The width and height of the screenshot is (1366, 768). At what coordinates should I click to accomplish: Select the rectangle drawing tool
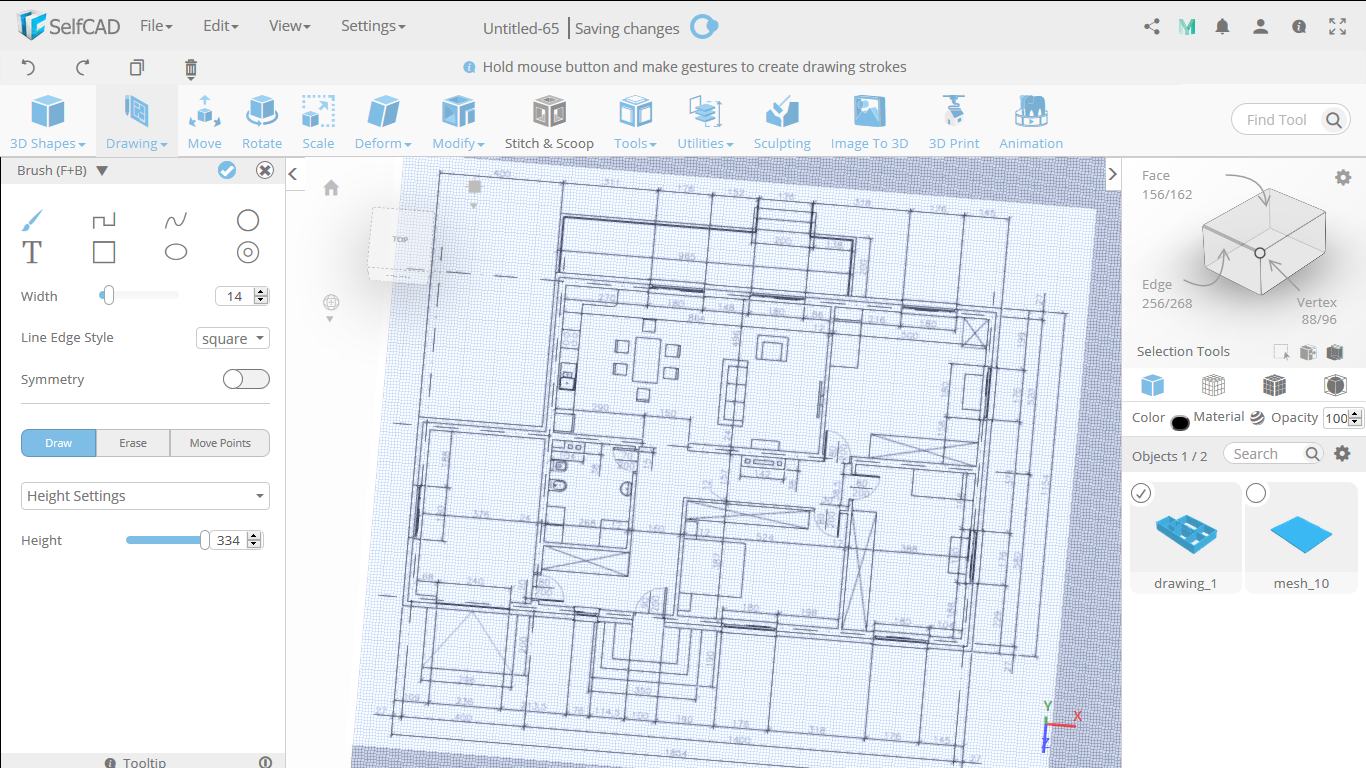point(104,252)
